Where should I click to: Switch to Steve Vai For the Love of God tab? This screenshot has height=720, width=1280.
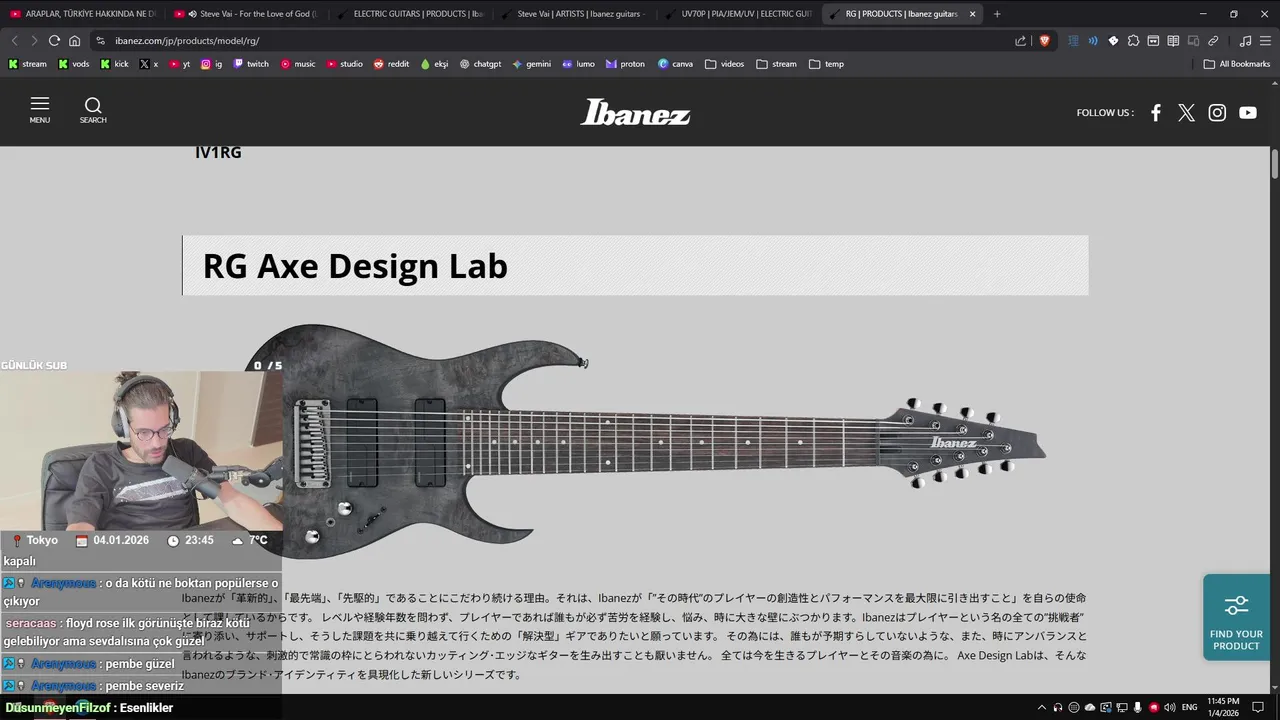(x=245, y=14)
